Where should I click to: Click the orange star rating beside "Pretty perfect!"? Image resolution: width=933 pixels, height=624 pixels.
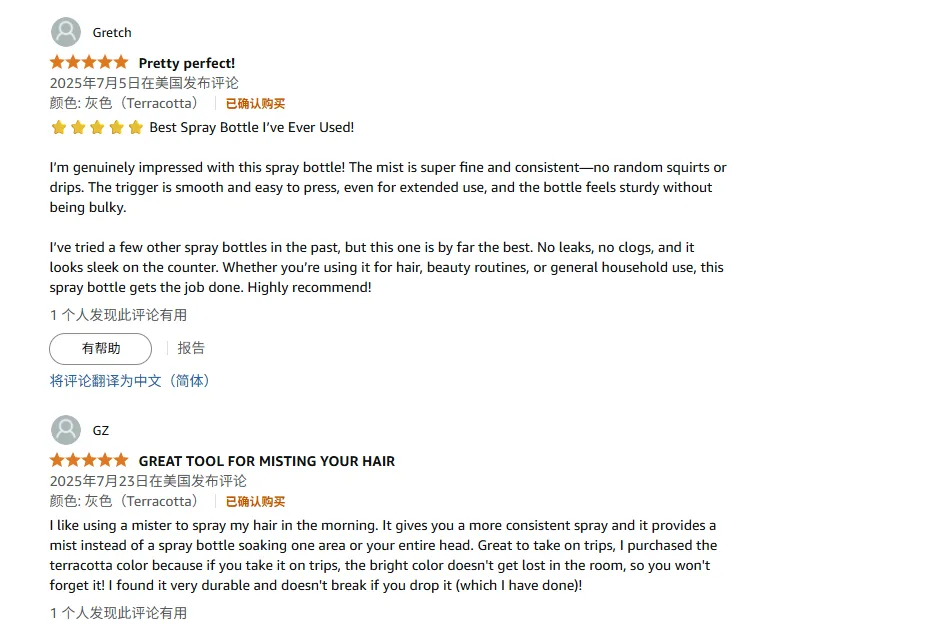click(88, 62)
